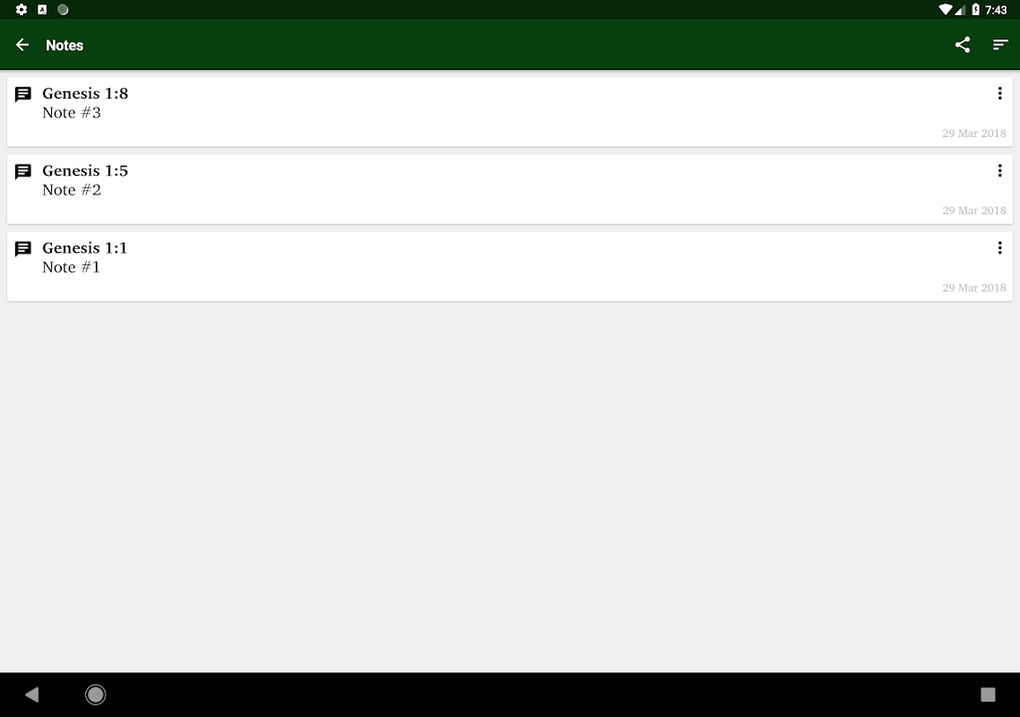Tap the Android back navigation button

32,695
